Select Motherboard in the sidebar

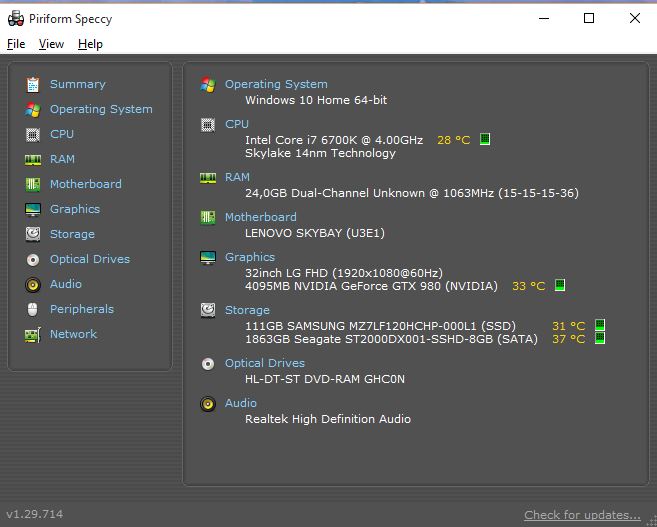(x=85, y=184)
